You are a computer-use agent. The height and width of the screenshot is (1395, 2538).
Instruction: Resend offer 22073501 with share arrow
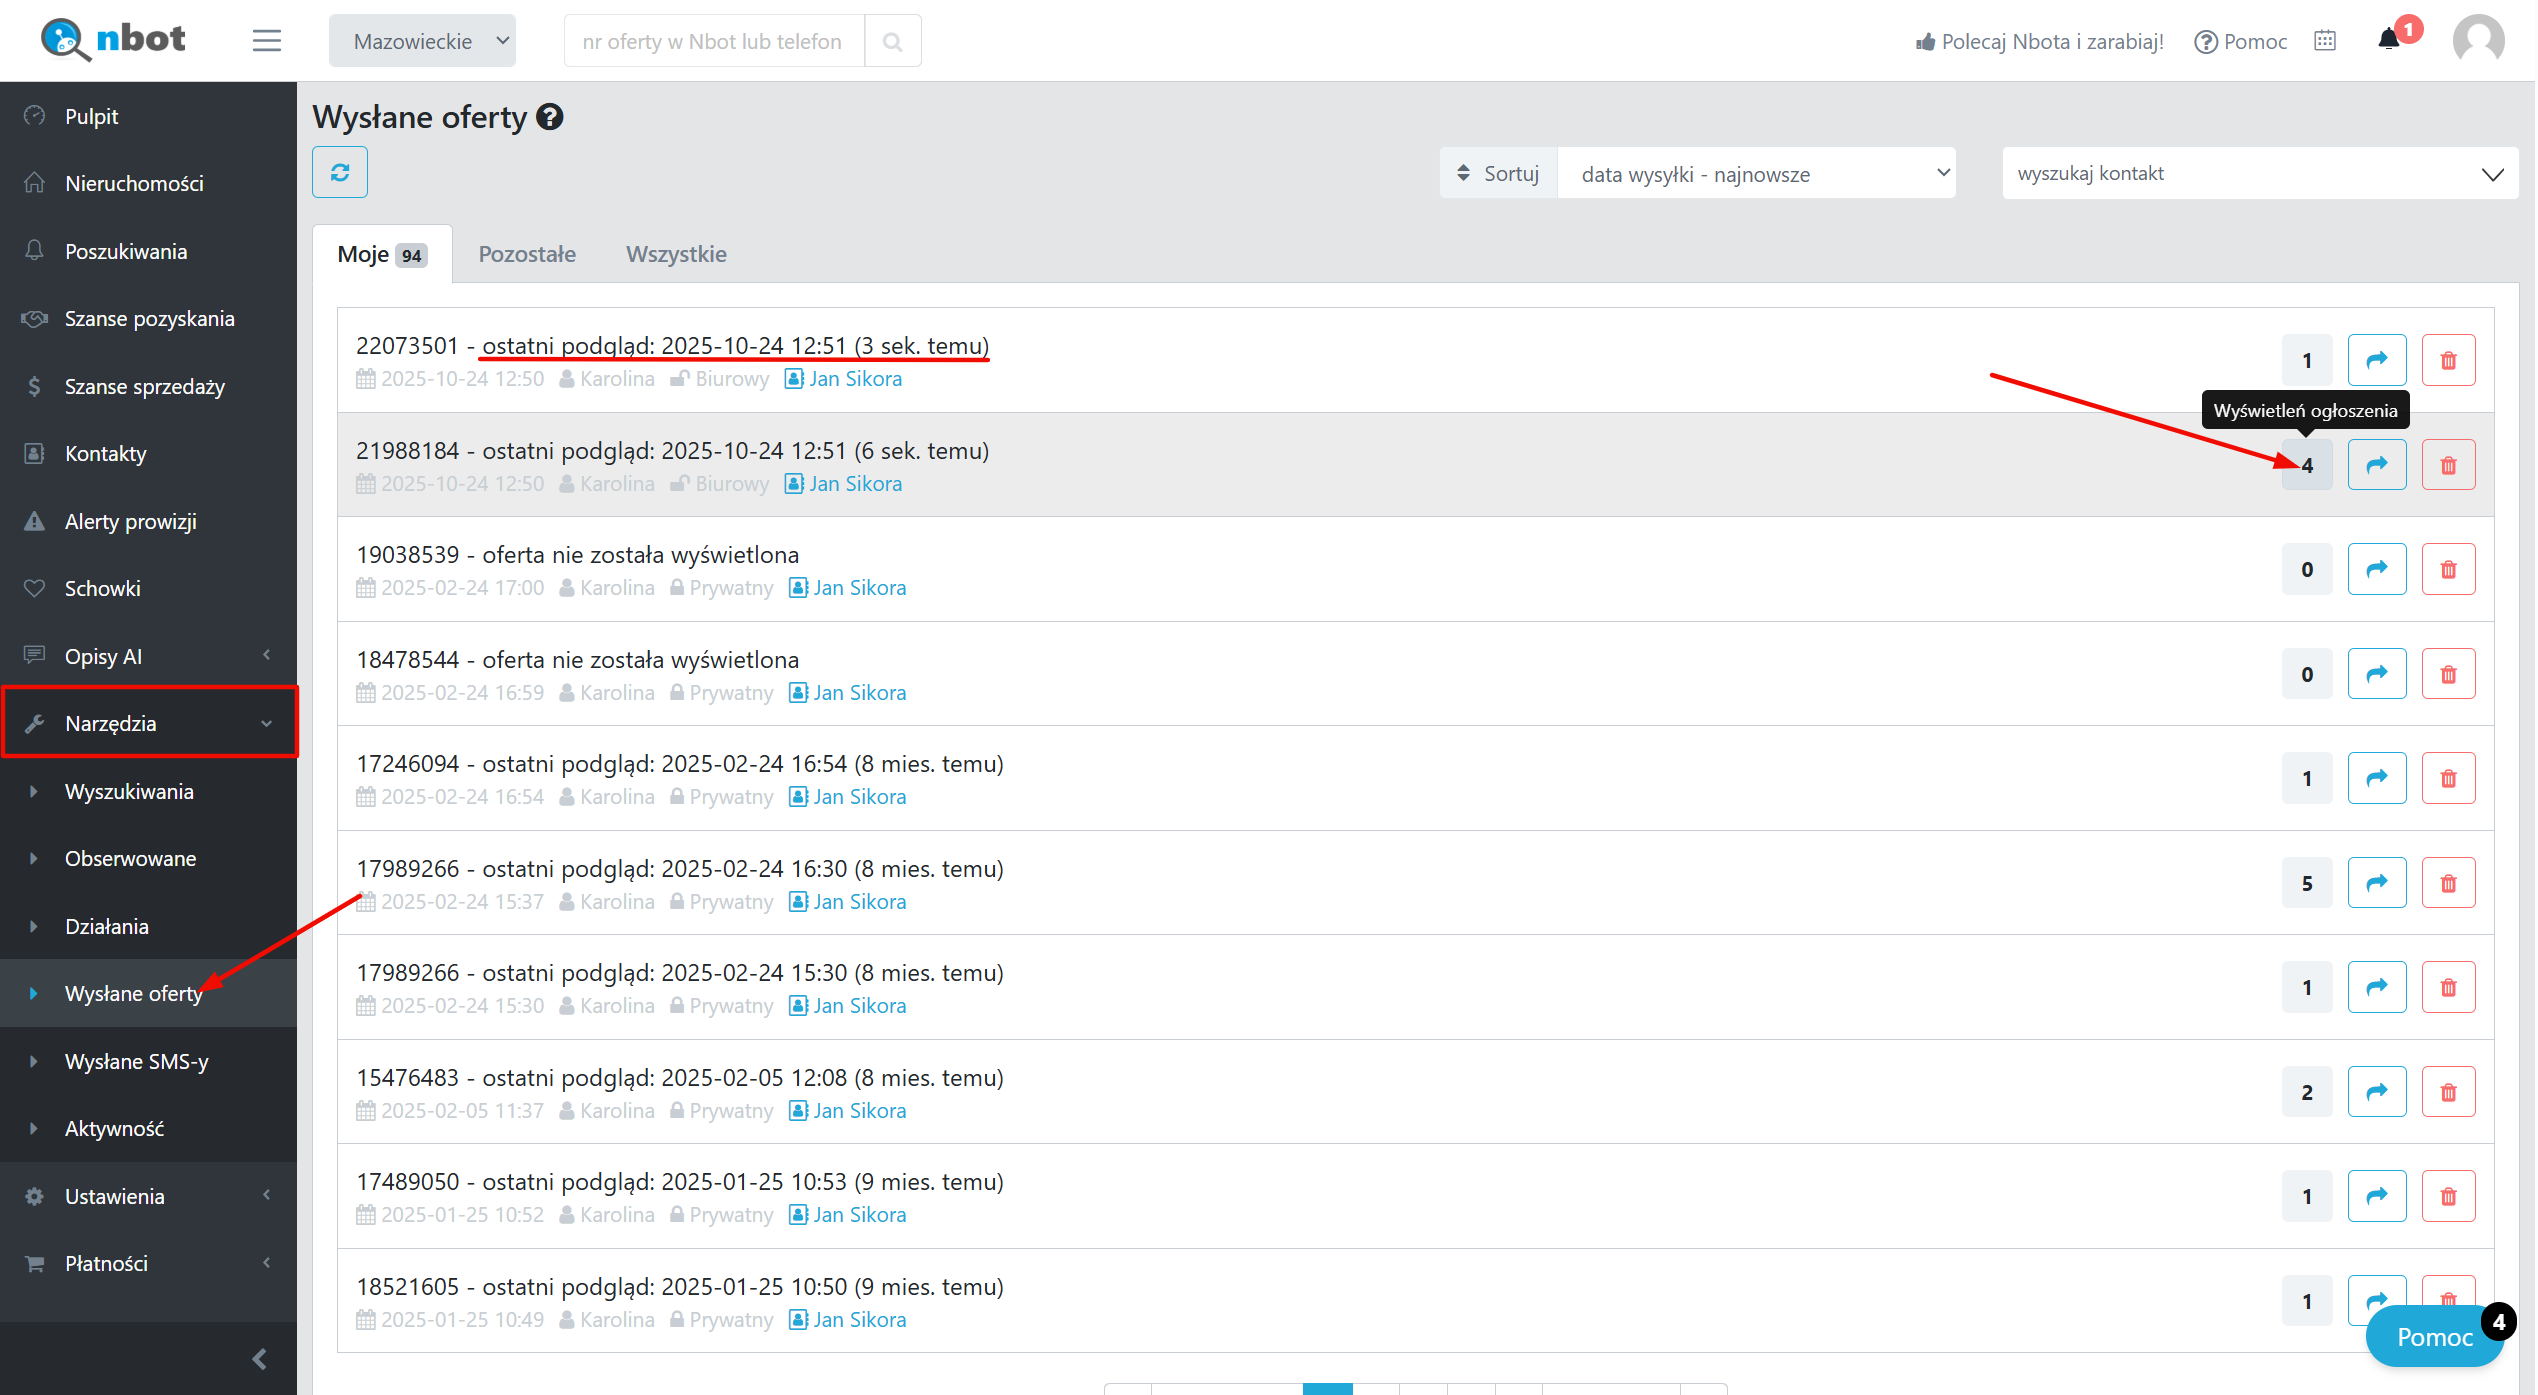[x=2376, y=360]
